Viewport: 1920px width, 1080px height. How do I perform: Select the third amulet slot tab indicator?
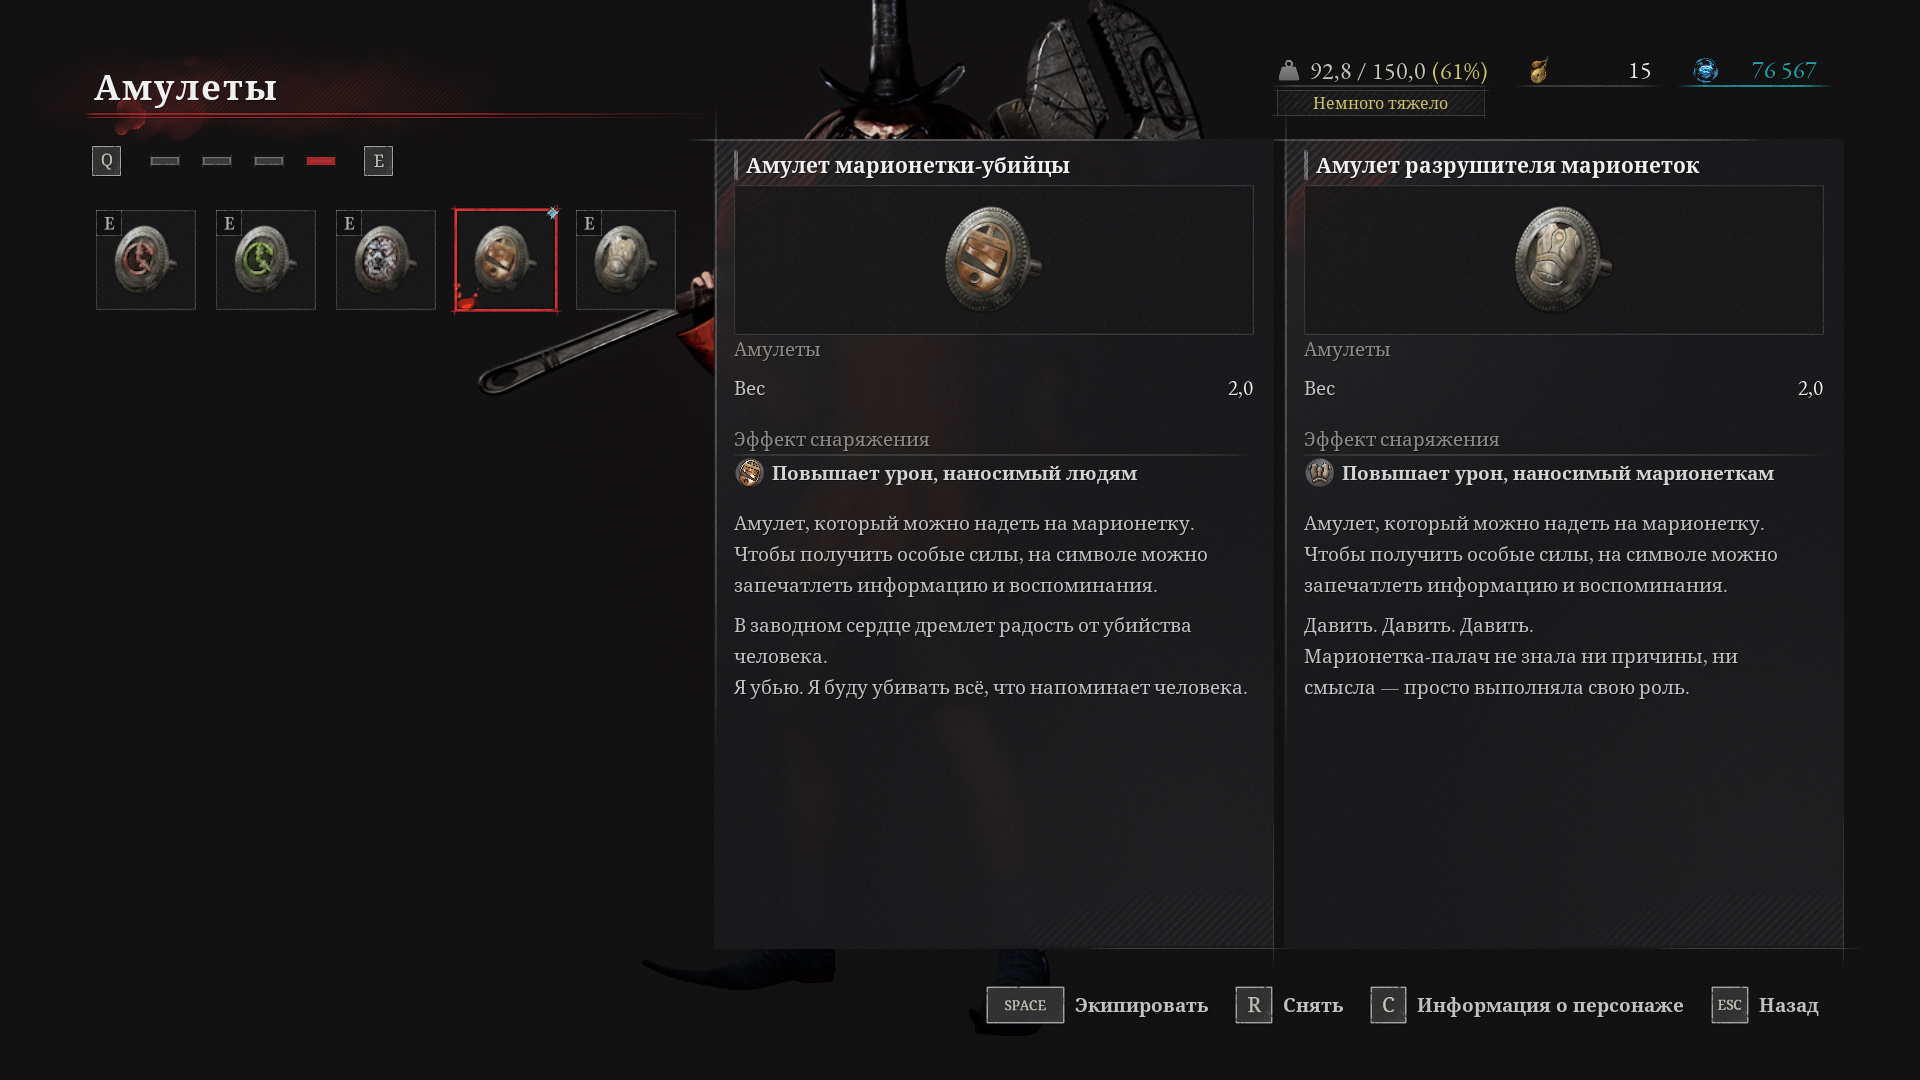[x=269, y=161]
